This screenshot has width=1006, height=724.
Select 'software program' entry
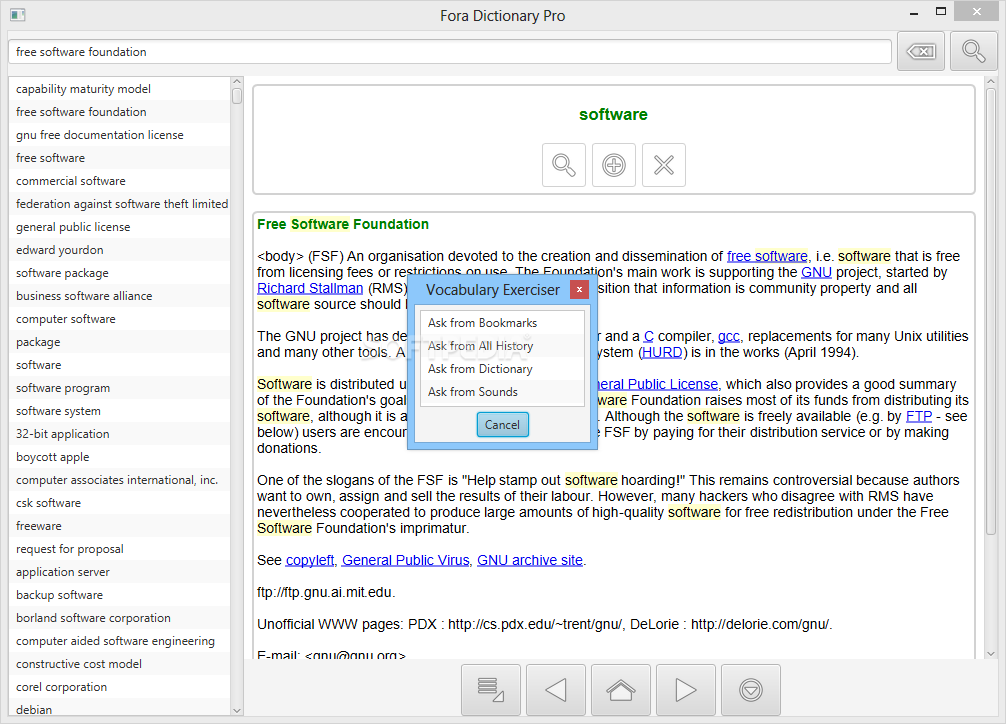[120, 388]
